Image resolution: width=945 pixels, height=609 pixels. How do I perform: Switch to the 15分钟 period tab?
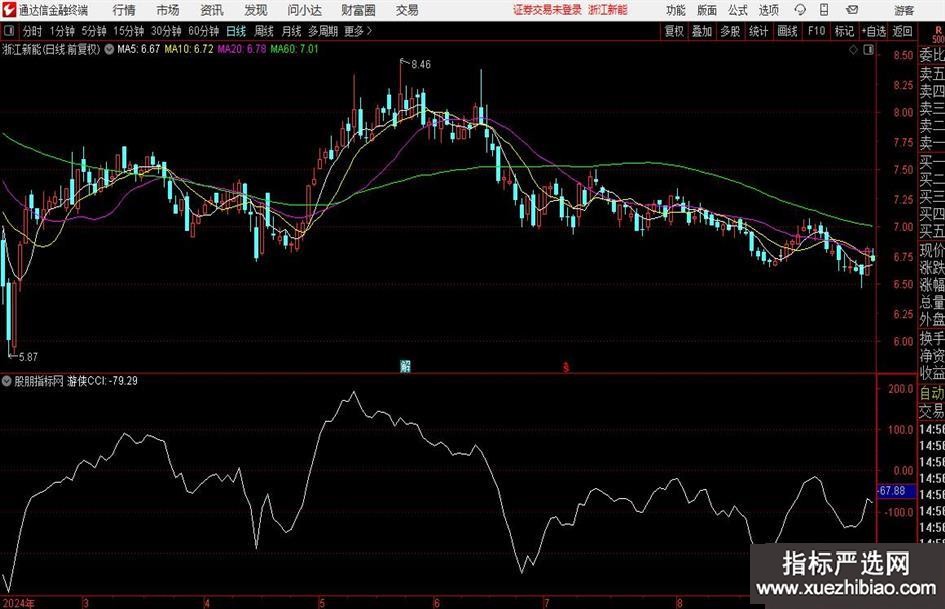[128, 31]
